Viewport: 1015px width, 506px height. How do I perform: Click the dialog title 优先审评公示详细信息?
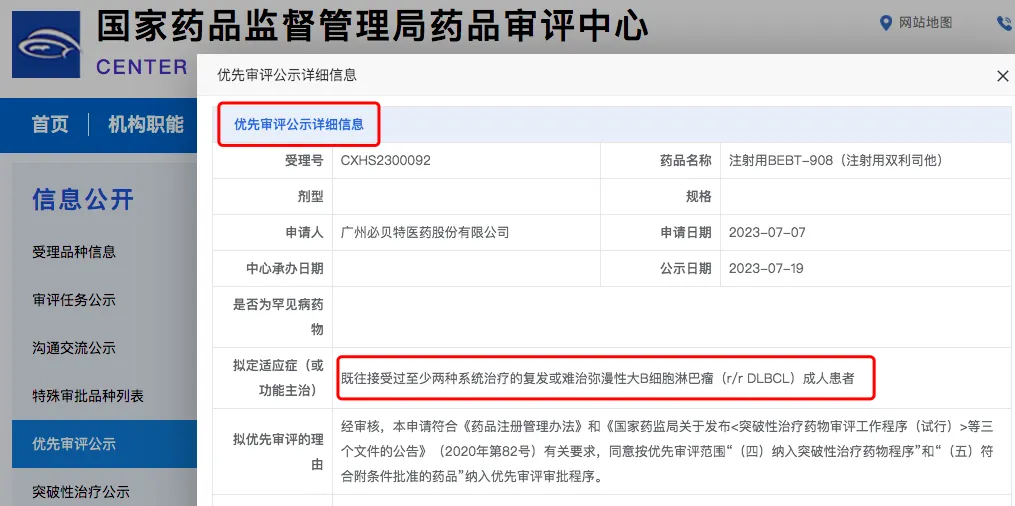coord(287,75)
